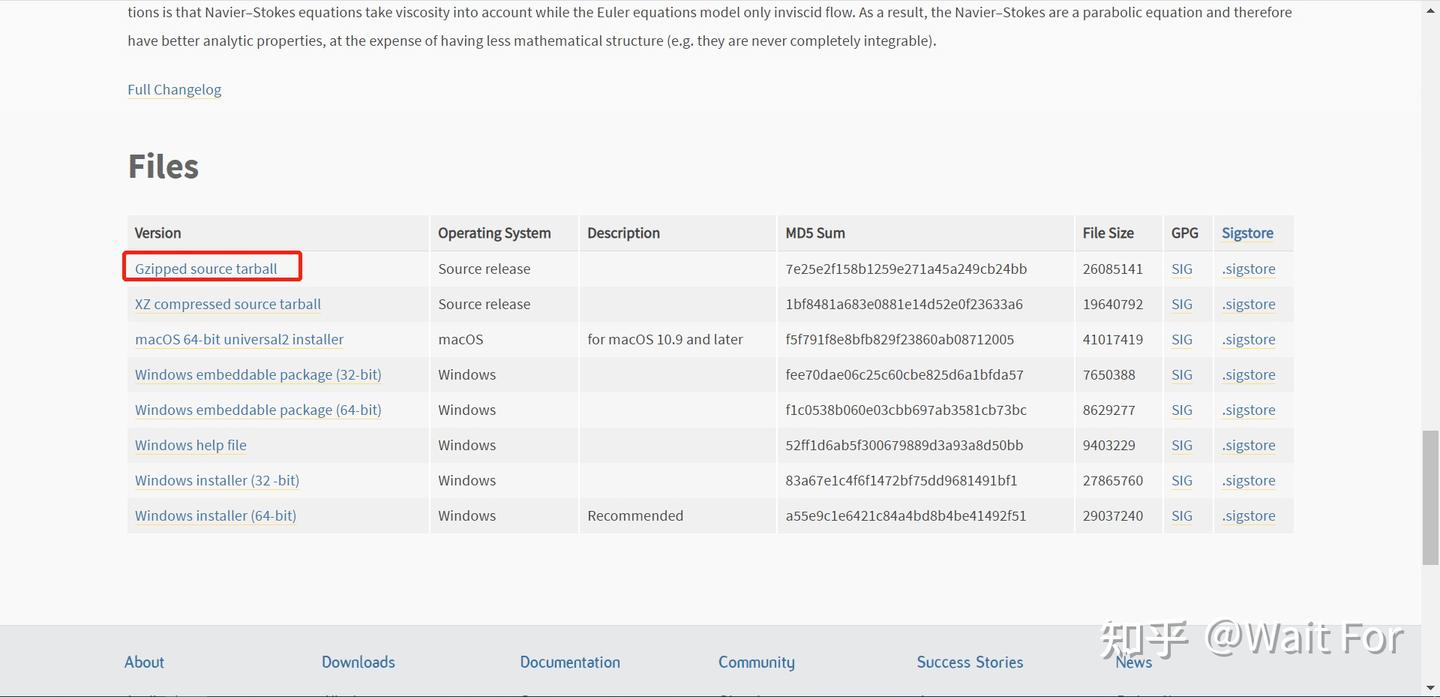Click SIG link for Gzipped source tarball
Image resolution: width=1440 pixels, height=697 pixels.
1182,269
